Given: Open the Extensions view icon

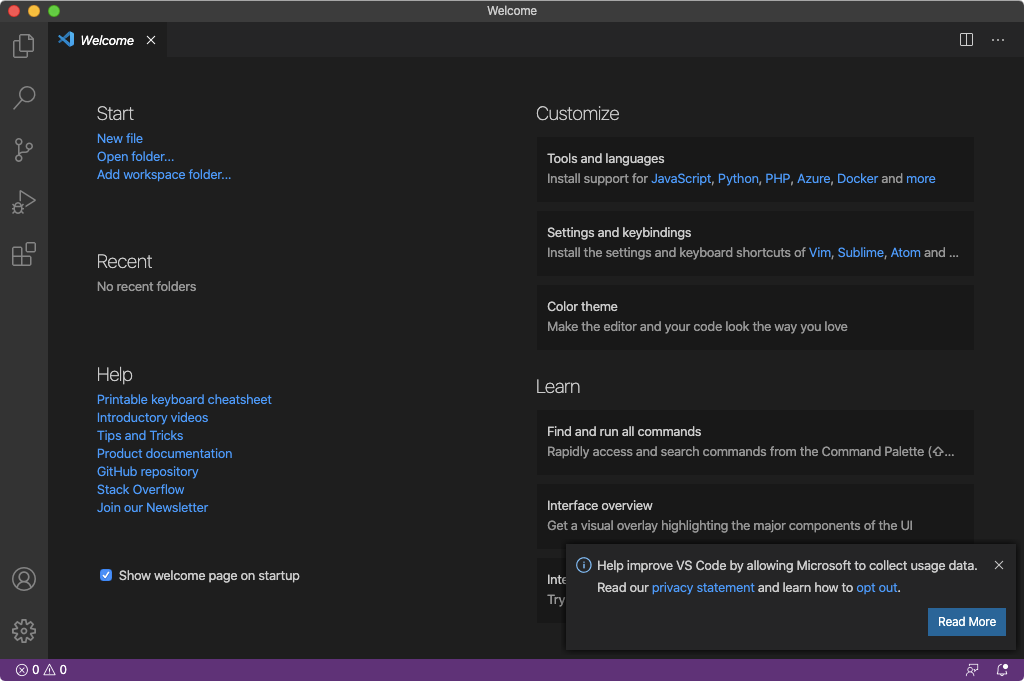Looking at the screenshot, I should (x=23, y=255).
